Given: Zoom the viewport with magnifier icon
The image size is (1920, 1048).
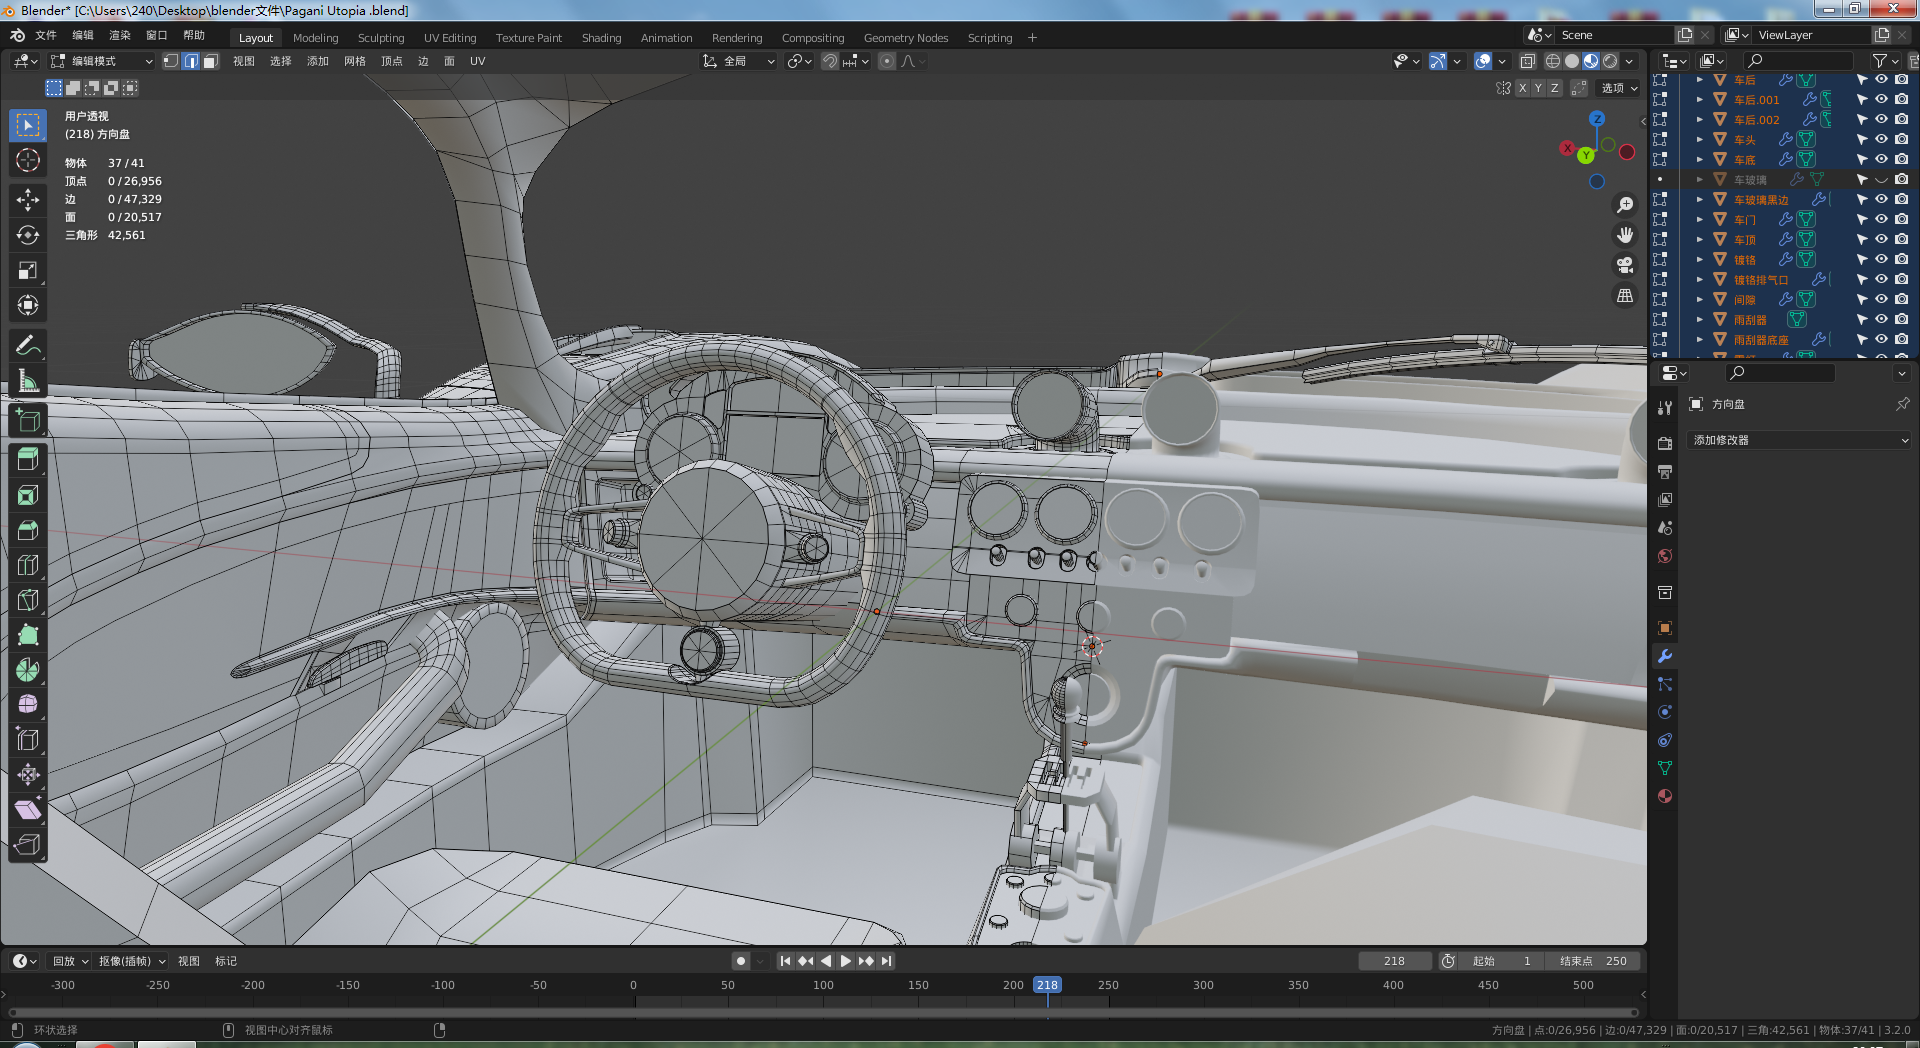Looking at the screenshot, I should coord(1625,205).
